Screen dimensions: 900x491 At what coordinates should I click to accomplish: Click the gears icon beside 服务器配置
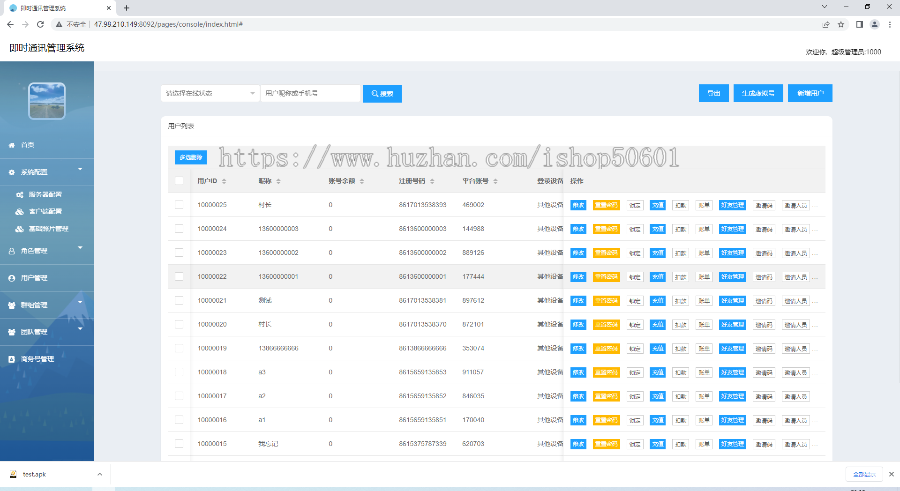point(20,195)
